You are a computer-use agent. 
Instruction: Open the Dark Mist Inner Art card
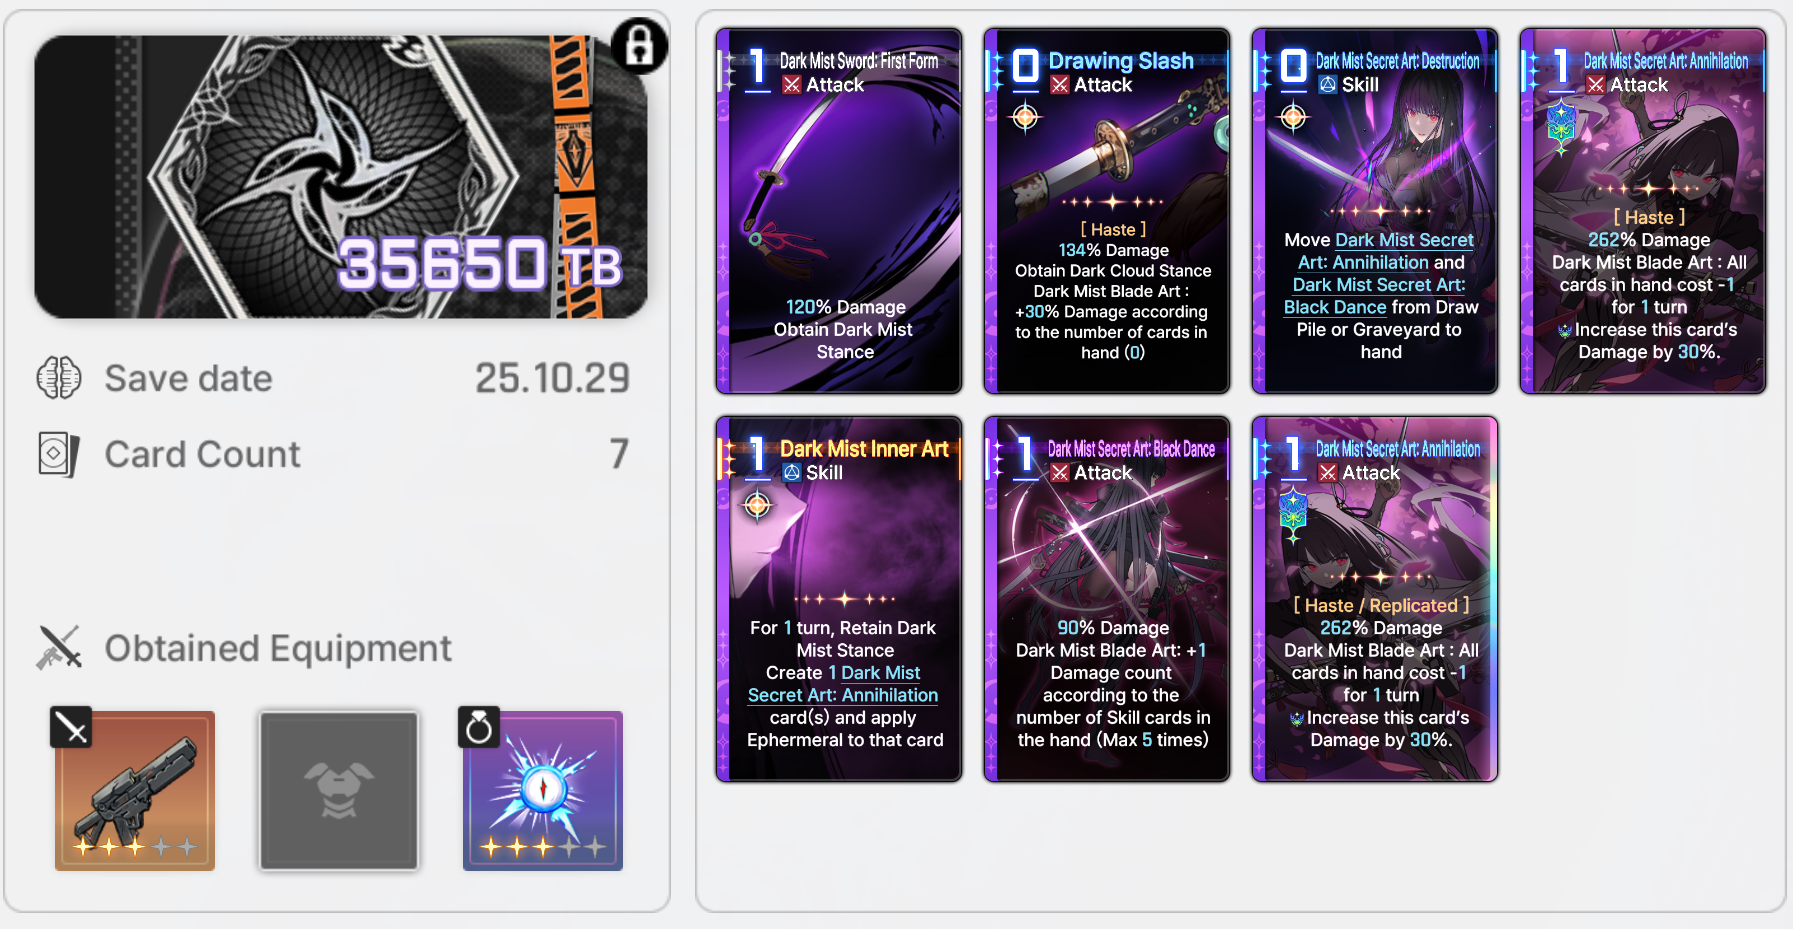click(x=839, y=599)
